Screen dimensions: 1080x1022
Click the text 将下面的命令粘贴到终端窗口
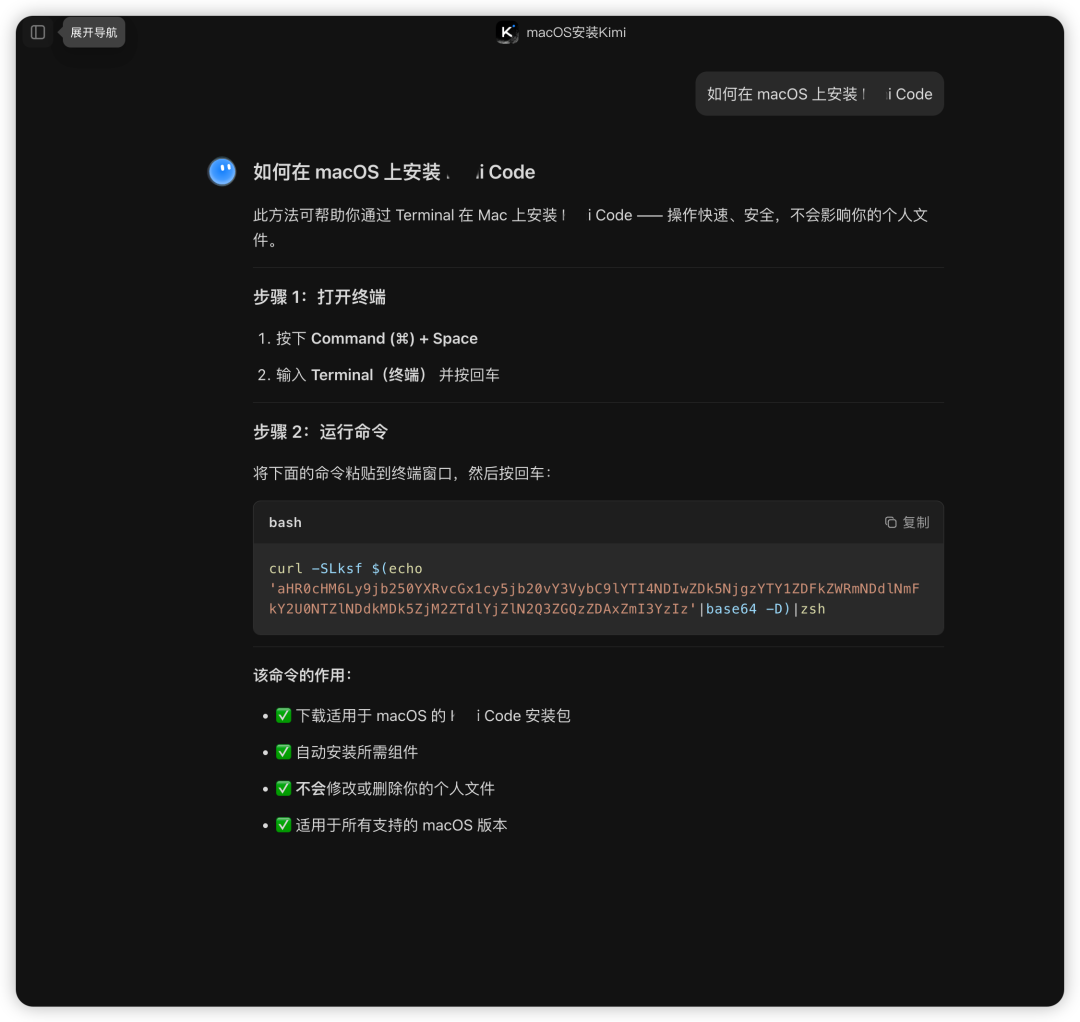click(402, 473)
